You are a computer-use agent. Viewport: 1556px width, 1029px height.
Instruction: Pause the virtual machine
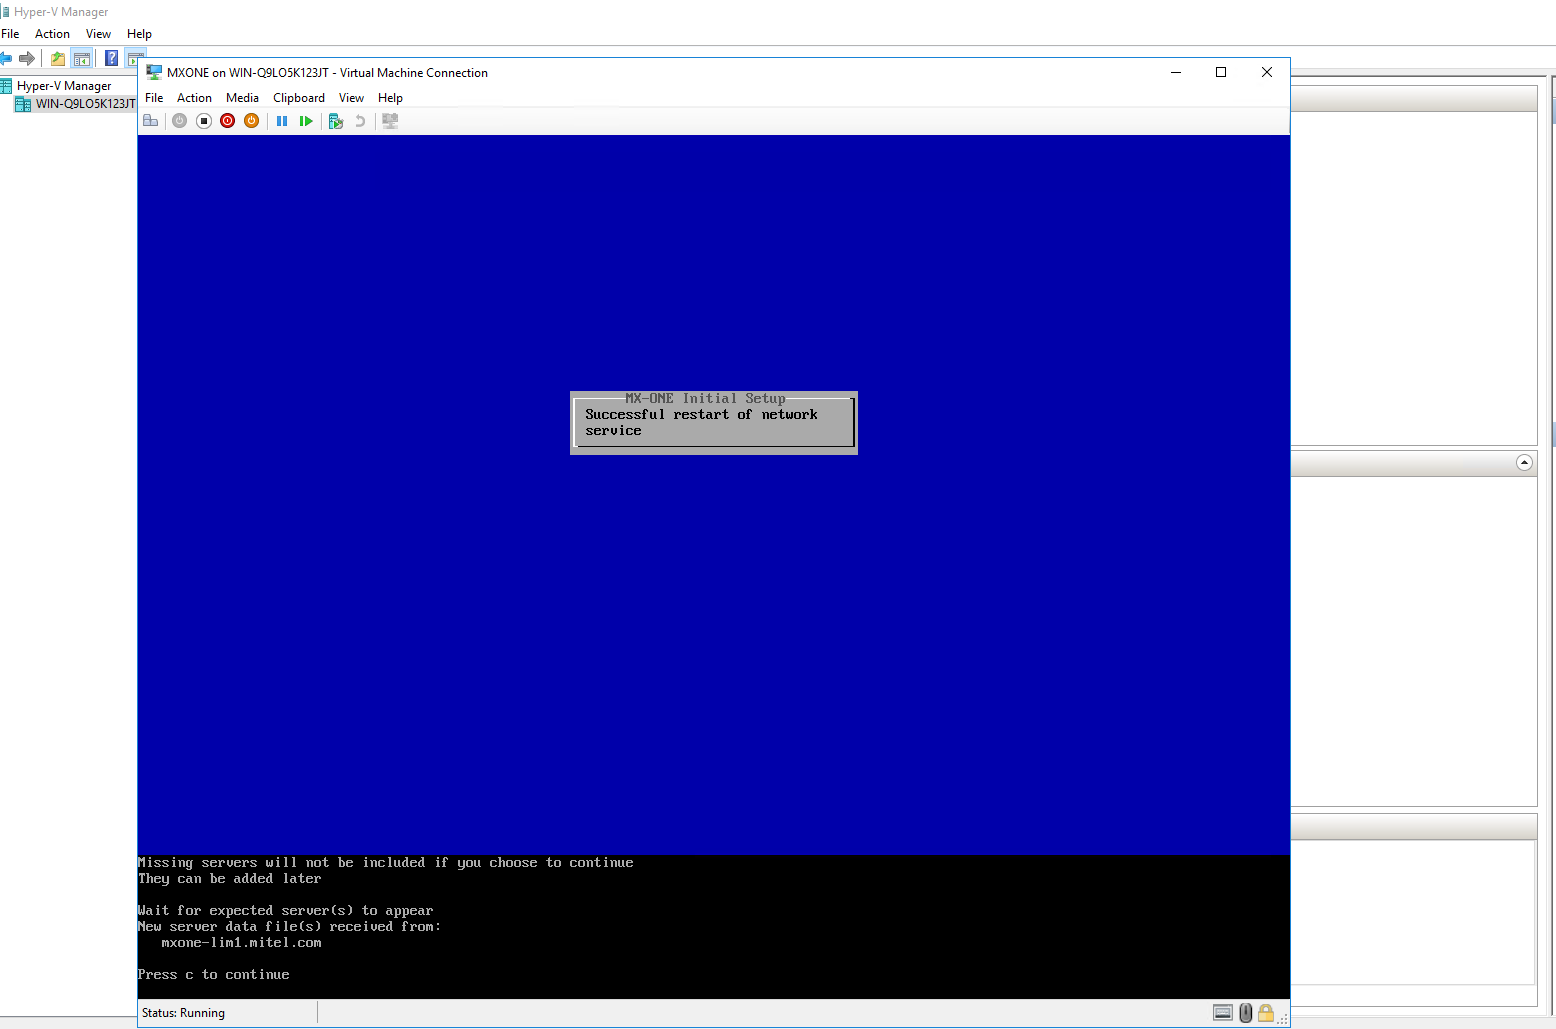pyautogui.click(x=282, y=121)
